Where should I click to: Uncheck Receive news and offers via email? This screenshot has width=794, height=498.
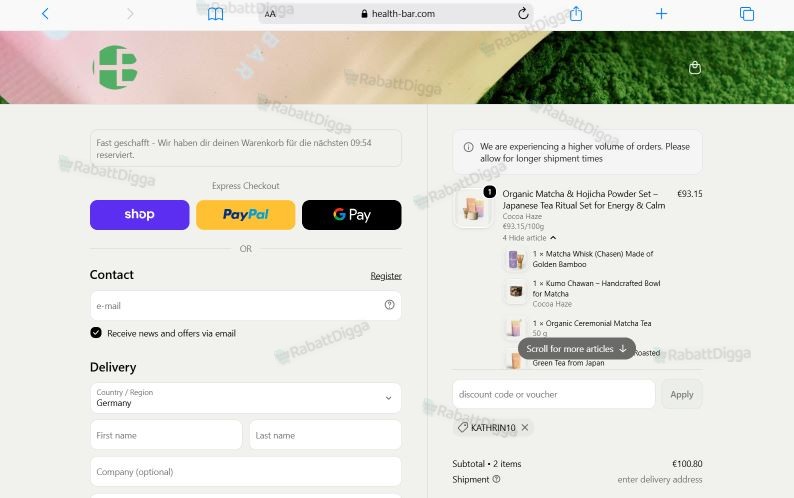coord(96,333)
